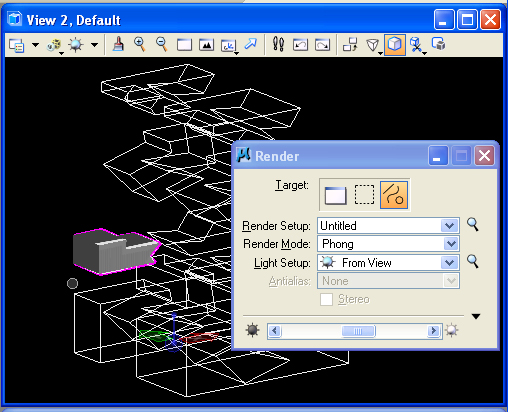The image size is (508, 412).
Task: Open the Render Setup dropdown
Action: click(449, 226)
